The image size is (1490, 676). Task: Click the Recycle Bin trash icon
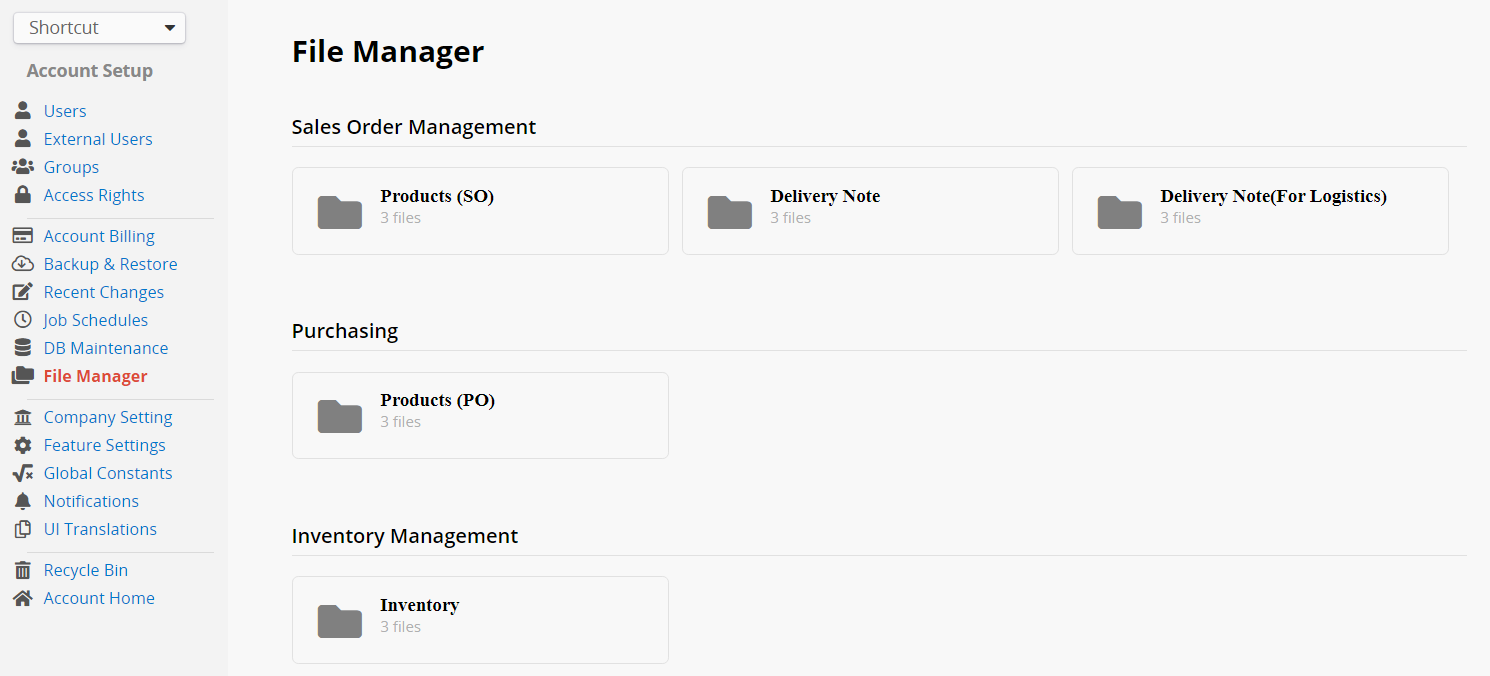22,570
